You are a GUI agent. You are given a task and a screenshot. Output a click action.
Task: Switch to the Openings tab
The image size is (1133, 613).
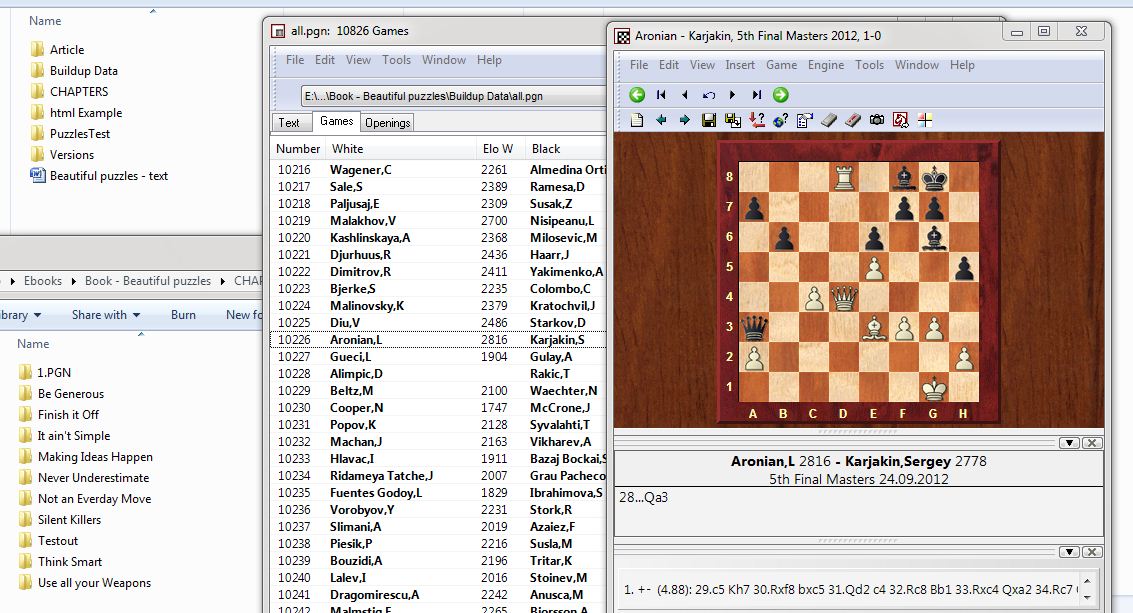[x=387, y=123]
